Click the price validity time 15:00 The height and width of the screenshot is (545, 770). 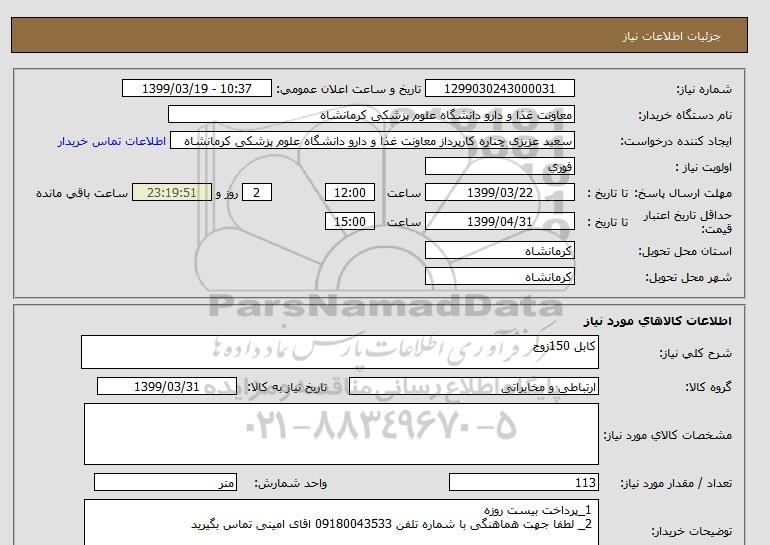coord(350,221)
